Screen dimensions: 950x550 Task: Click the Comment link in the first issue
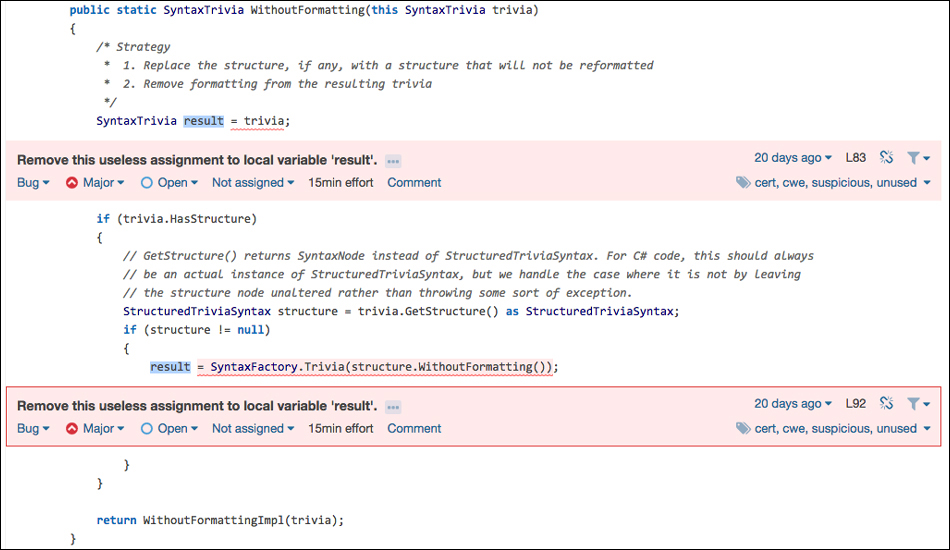pos(414,182)
